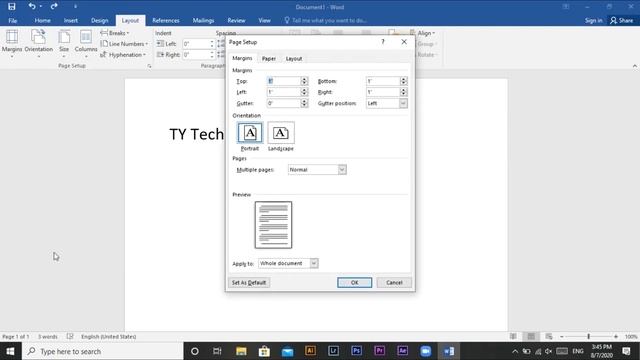Click Sign in link
The image size is (640, 360).
click(x=593, y=20)
